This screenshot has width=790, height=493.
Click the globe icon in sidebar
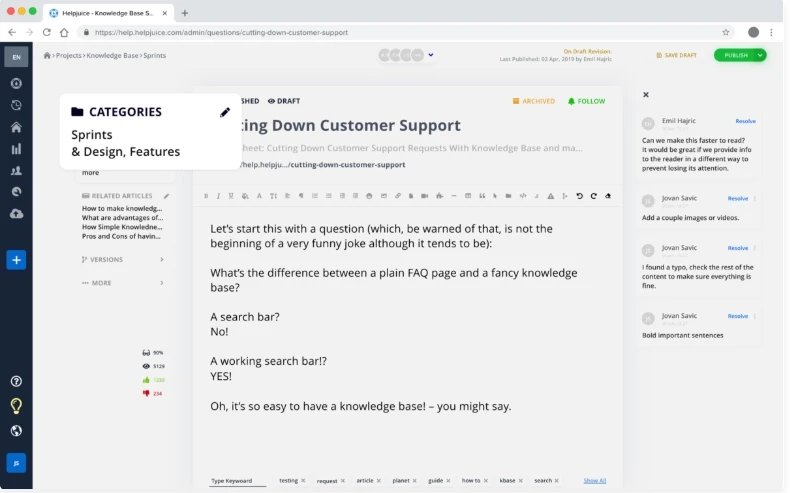(16, 431)
